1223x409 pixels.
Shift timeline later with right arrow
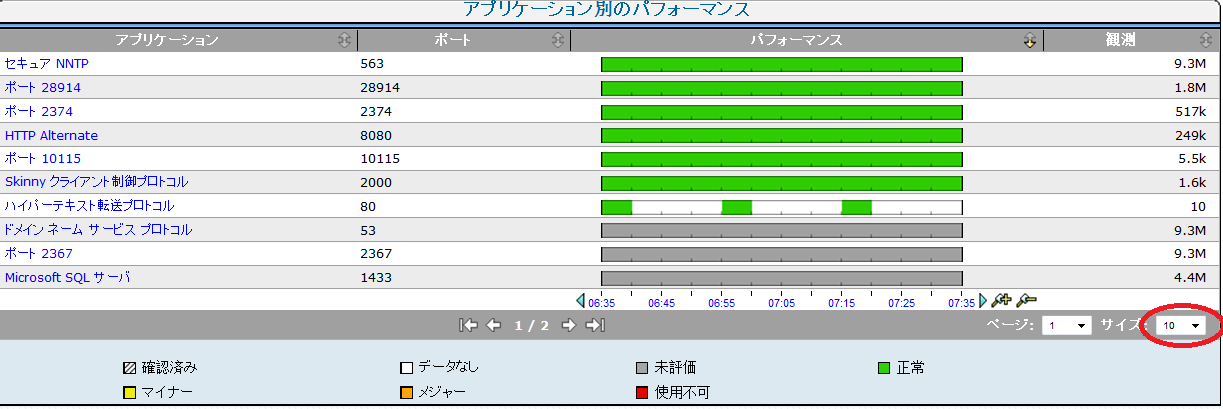click(983, 300)
